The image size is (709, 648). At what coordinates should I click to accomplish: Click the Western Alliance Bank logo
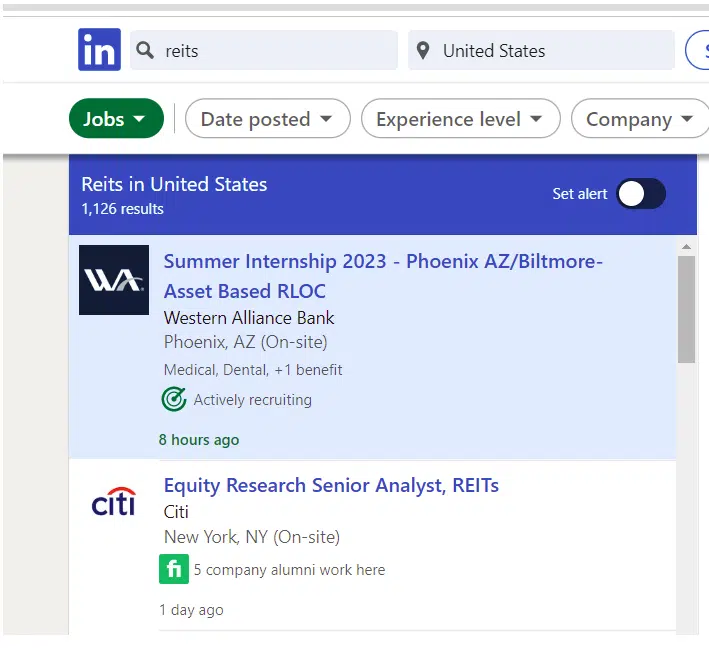(x=114, y=280)
